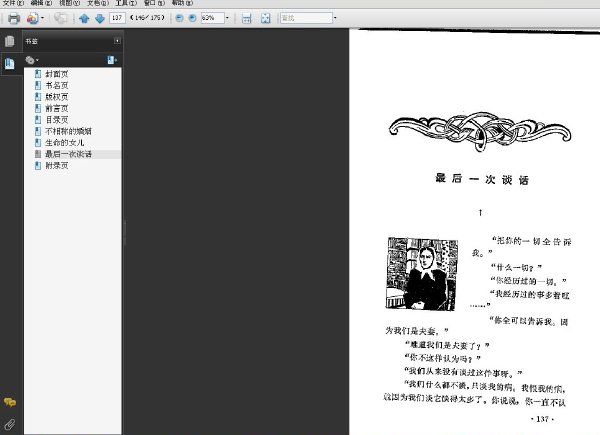
Task: Click the bookmark icon beside 附录页
Action: (38, 166)
